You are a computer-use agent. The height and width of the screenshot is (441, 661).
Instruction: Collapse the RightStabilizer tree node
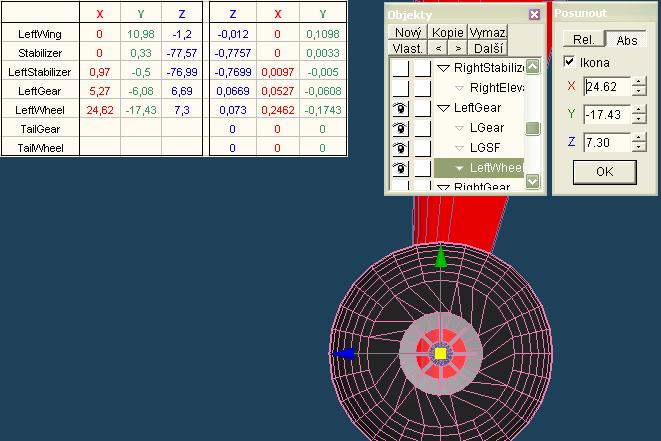point(443,68)
